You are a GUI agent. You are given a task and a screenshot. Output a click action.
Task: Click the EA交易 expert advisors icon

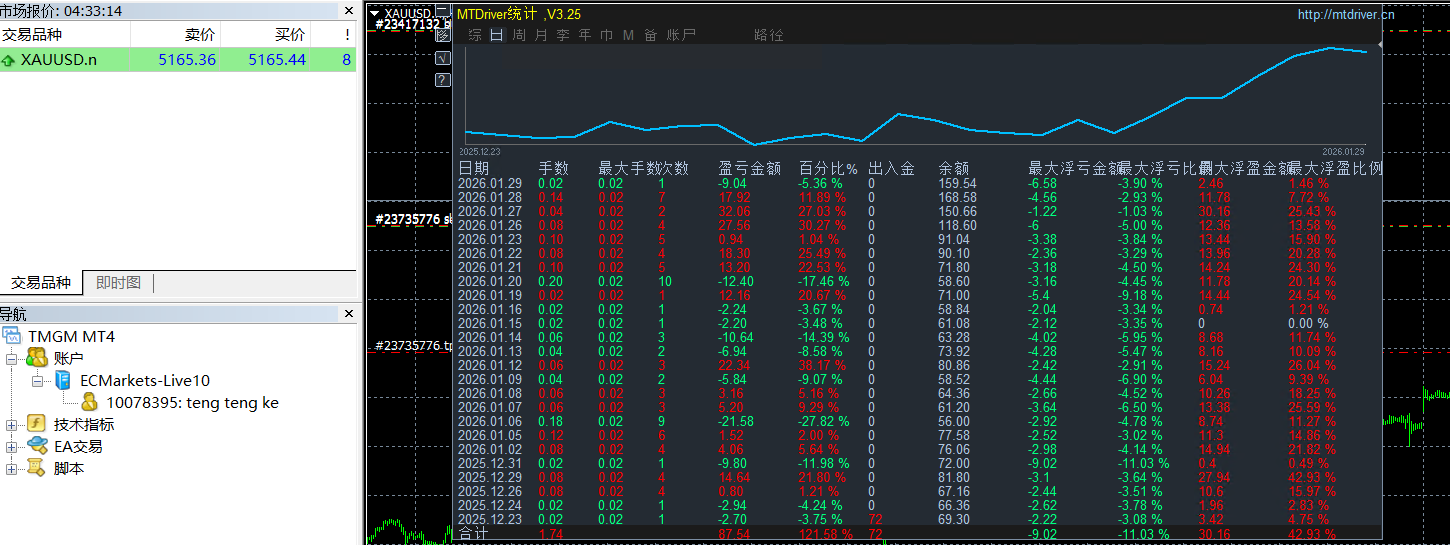coord(37,446)
